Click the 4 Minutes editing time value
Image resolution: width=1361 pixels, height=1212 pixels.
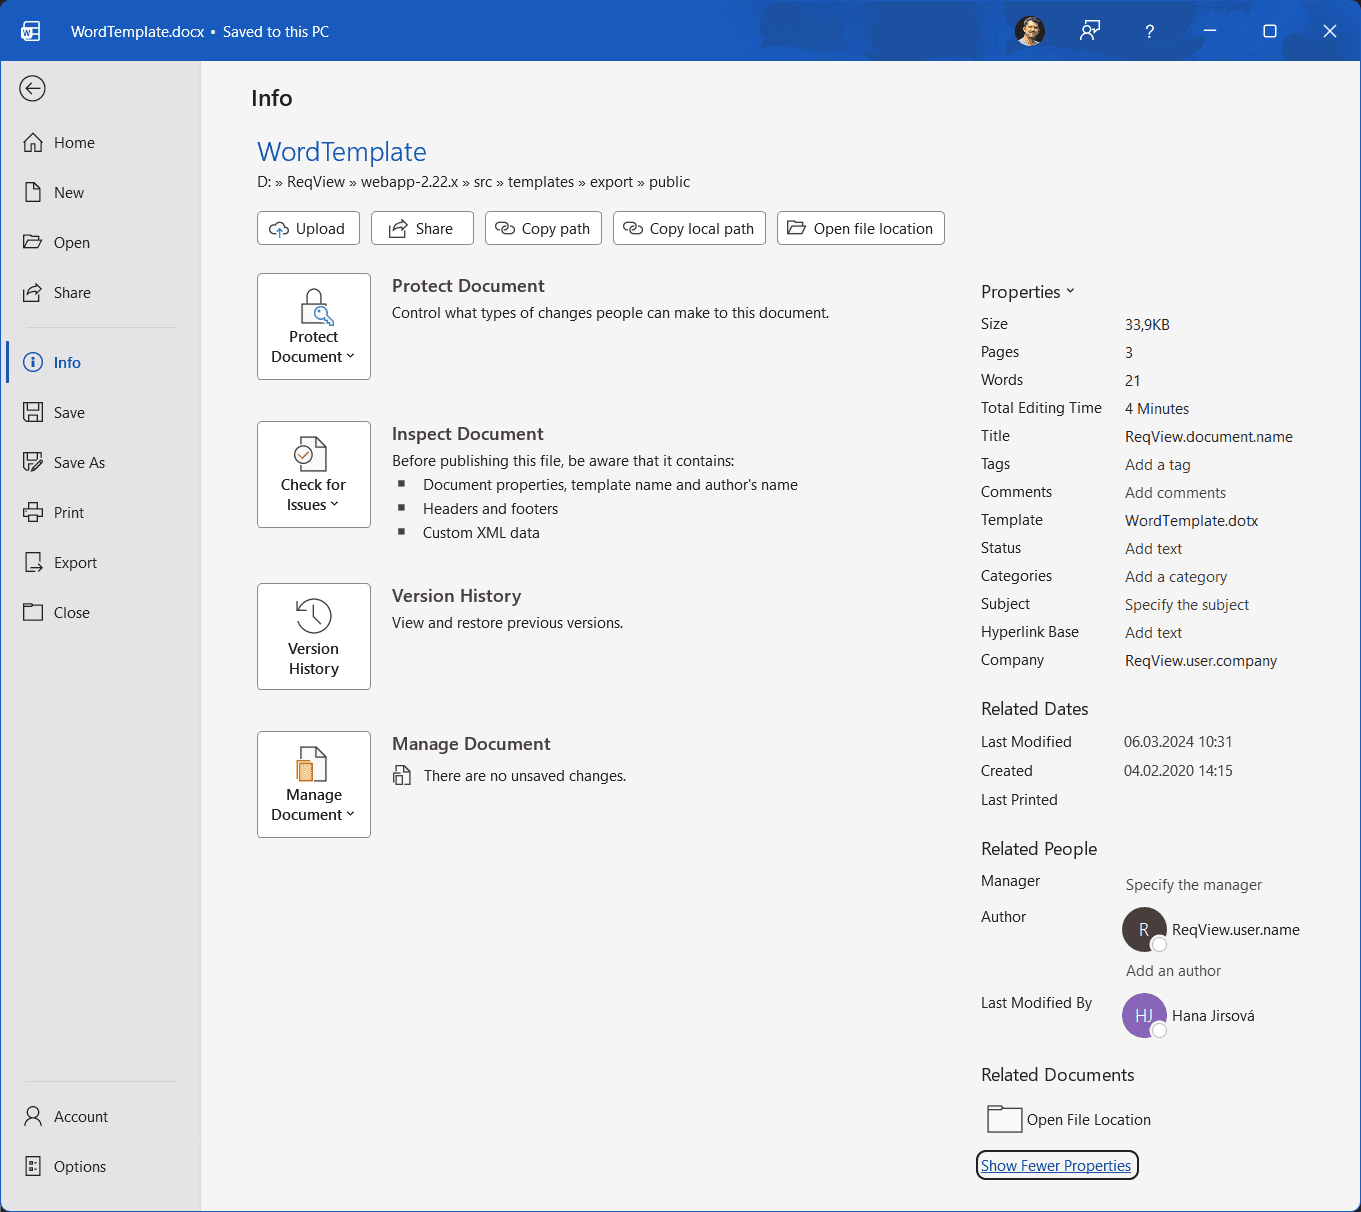(x=1157, y=409)
